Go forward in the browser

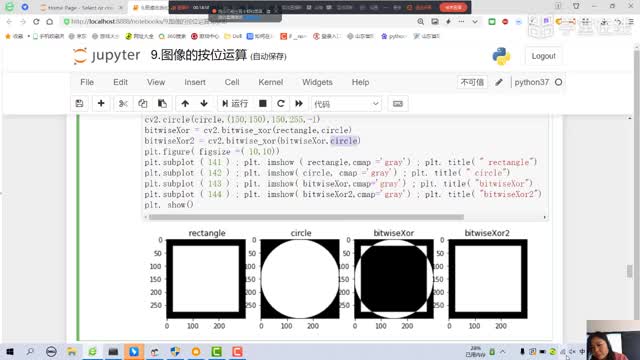pyautogui.click(x=23, y=22)
